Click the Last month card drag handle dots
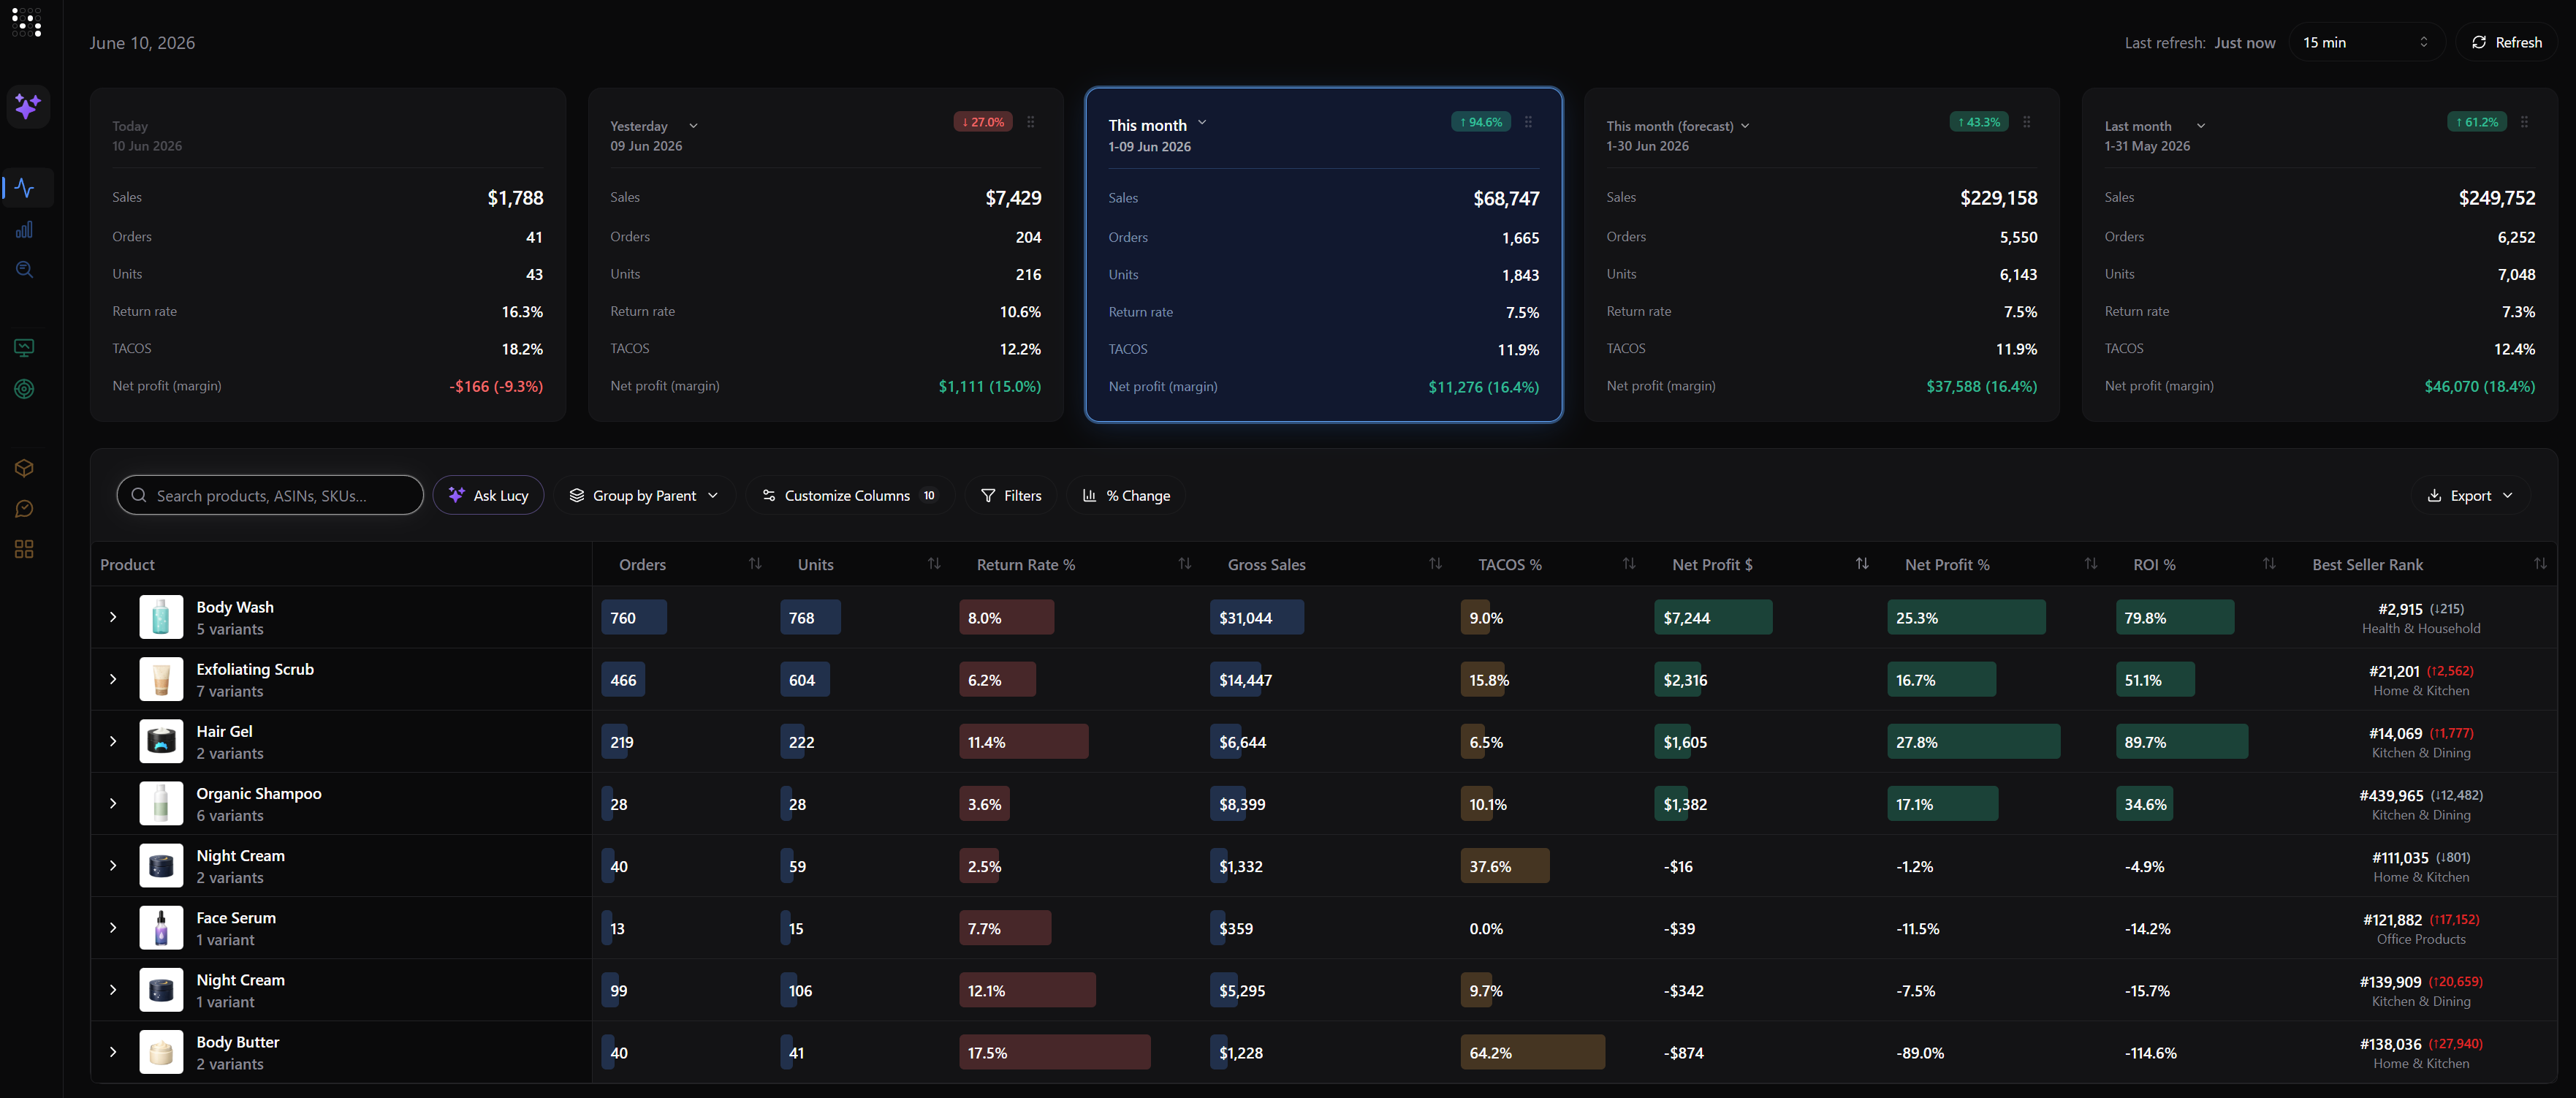The image size is (2576, 1098). [x=2525, y=122]
